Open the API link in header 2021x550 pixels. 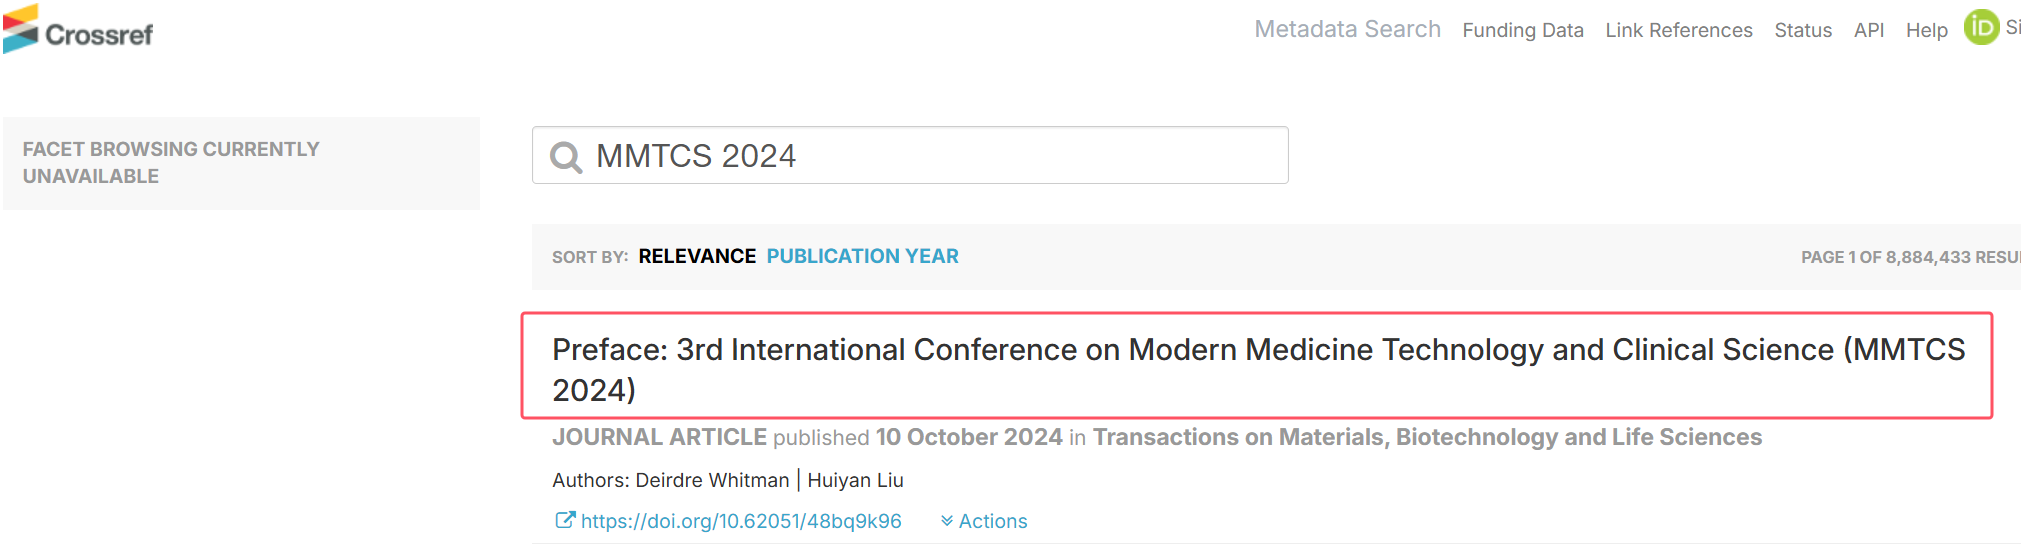(x=1869, y=30)
